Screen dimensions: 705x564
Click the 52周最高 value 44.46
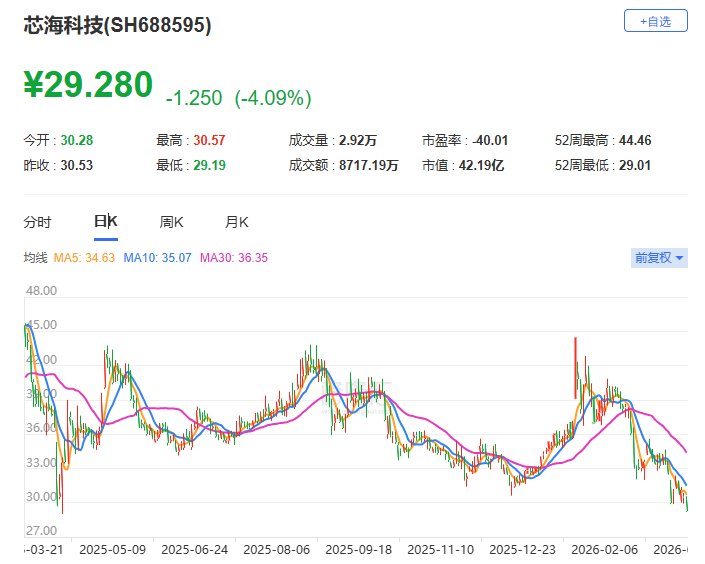[x=635, y=140]
